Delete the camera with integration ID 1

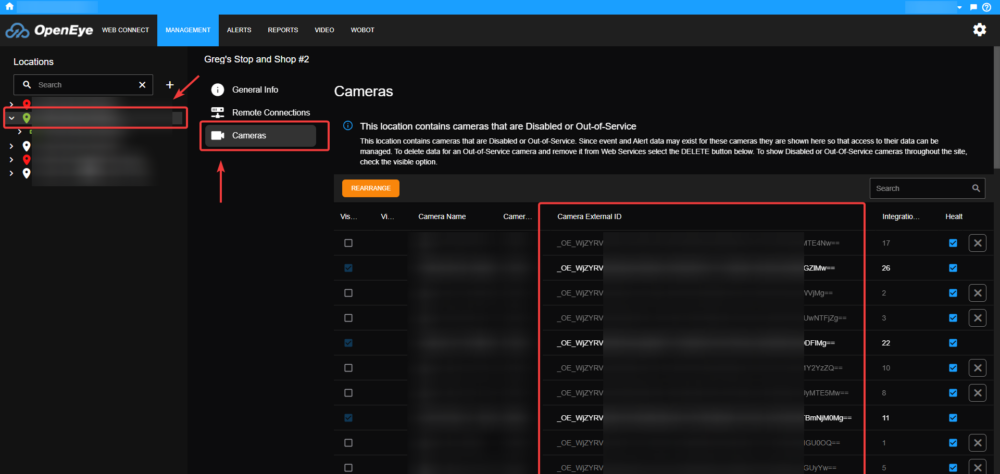pos(978,443)
